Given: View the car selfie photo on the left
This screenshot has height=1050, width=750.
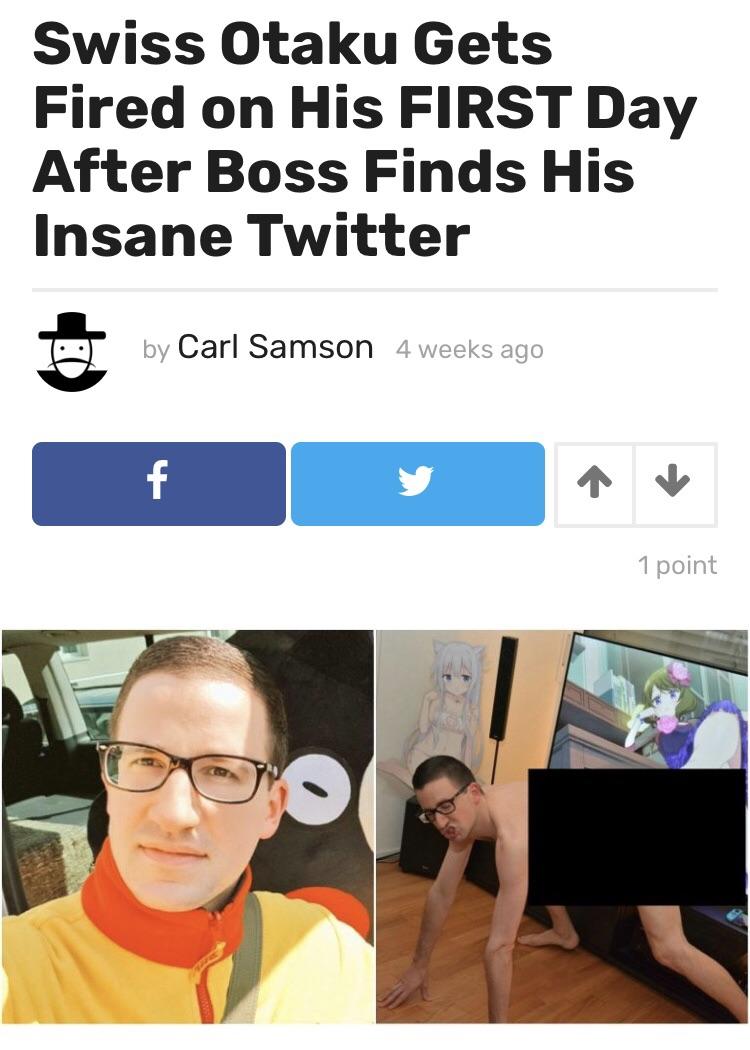Looking at the screenshot, I should pos(188,826).
